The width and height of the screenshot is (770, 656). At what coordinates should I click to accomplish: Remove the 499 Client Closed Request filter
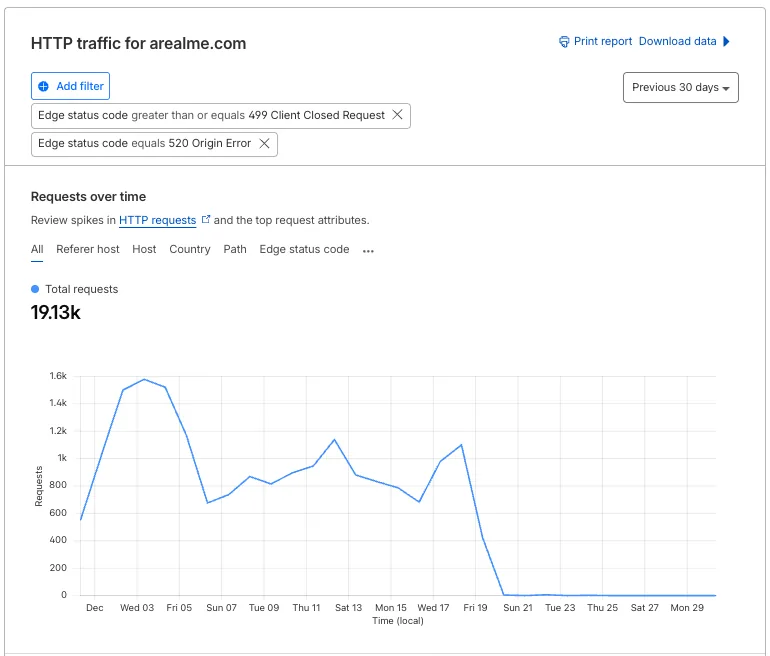pyautogui.click(x=397, y=115)
